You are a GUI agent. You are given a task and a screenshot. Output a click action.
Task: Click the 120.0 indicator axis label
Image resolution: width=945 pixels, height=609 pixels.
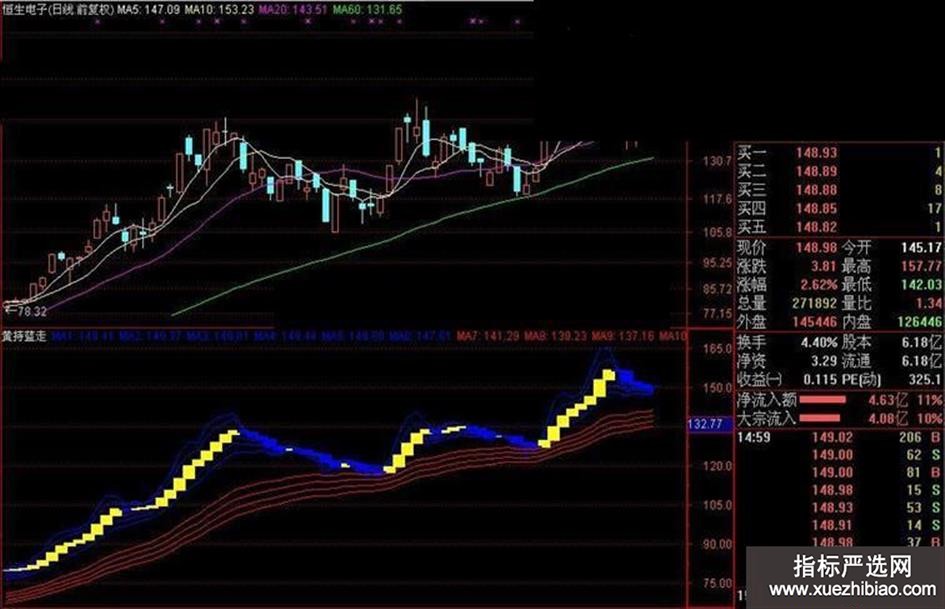coord(717,465)
